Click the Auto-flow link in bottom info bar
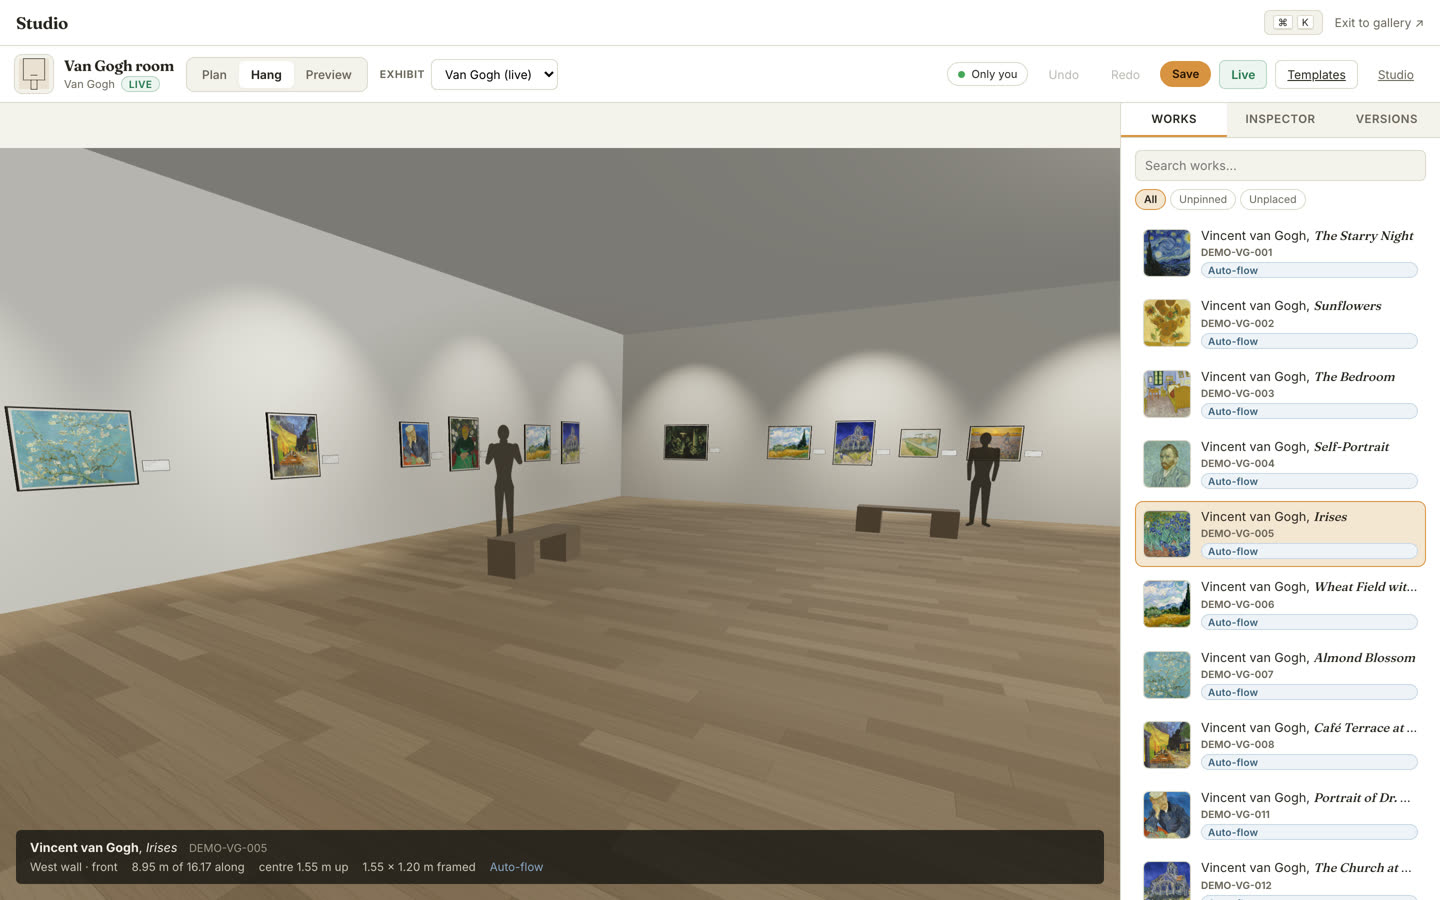 tap(516, 867)
